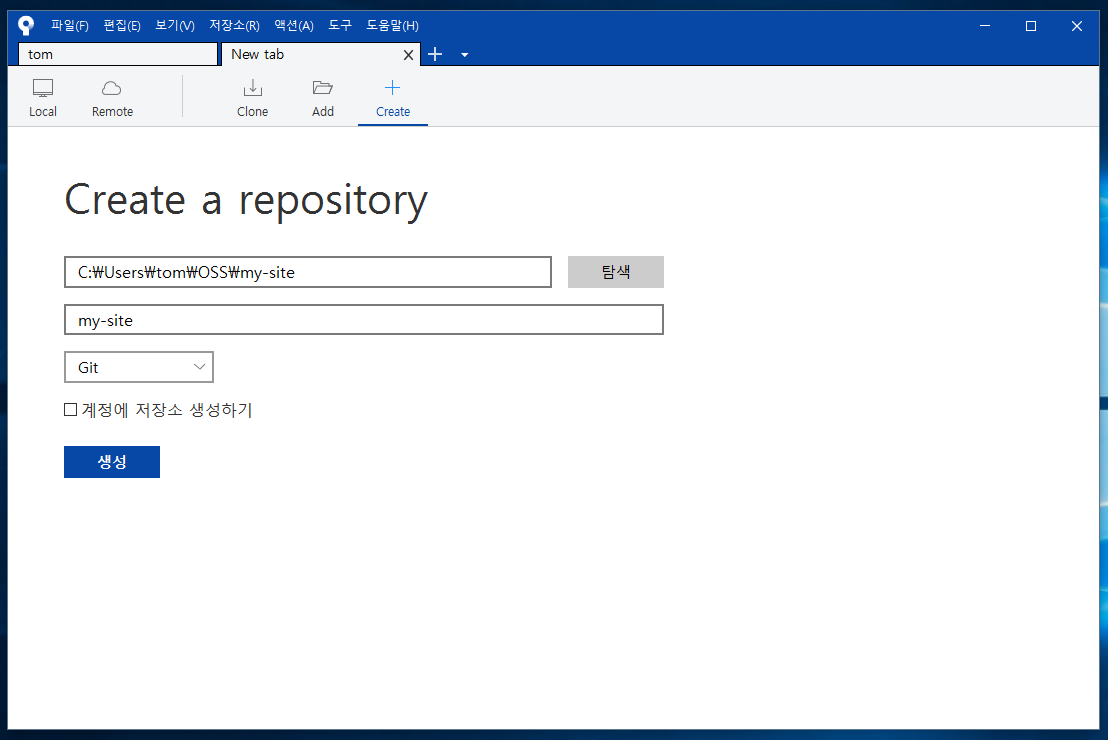This screenshot has height=740, width=1108.
Task: Click the Sourcetree logo icon
Action: 26,25
